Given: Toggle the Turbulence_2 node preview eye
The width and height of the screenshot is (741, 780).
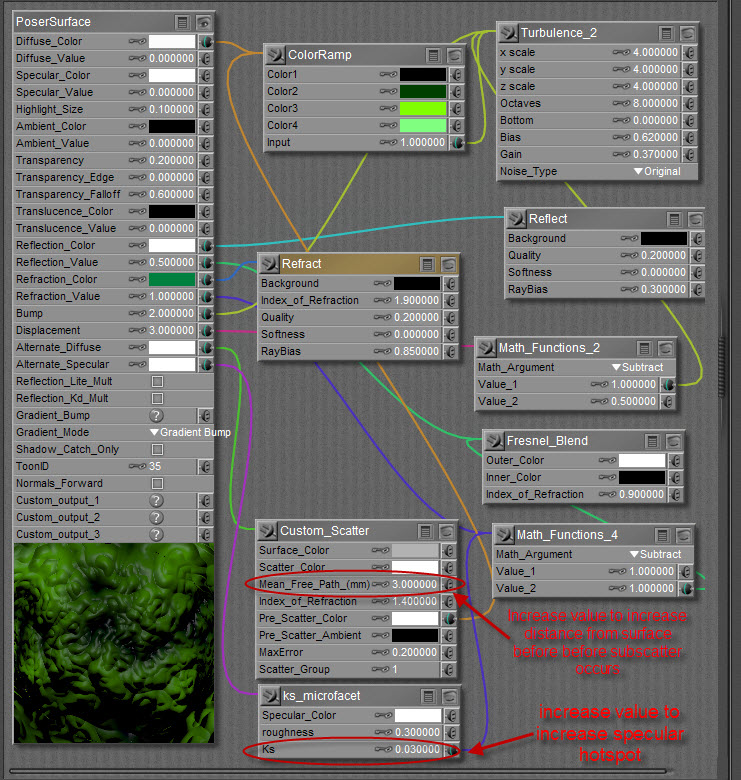Looking at the screenshot, I should pyautogui.click(x=688, y=33).
